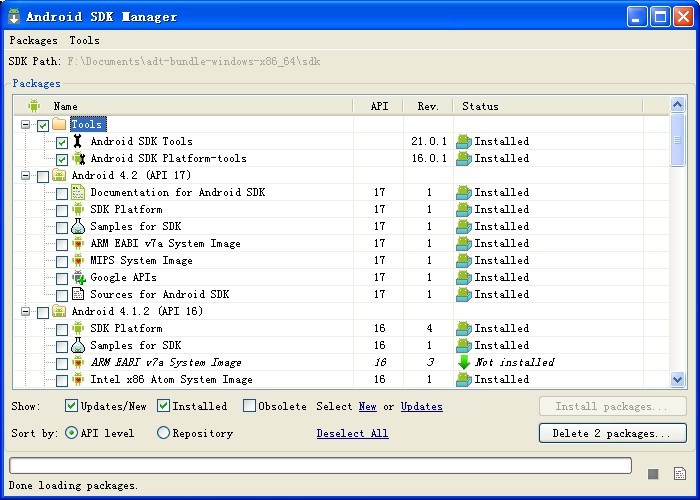Click the API 17 ARM EABI v7a icon
The image size is (700, 500).
tap(78, 243)
